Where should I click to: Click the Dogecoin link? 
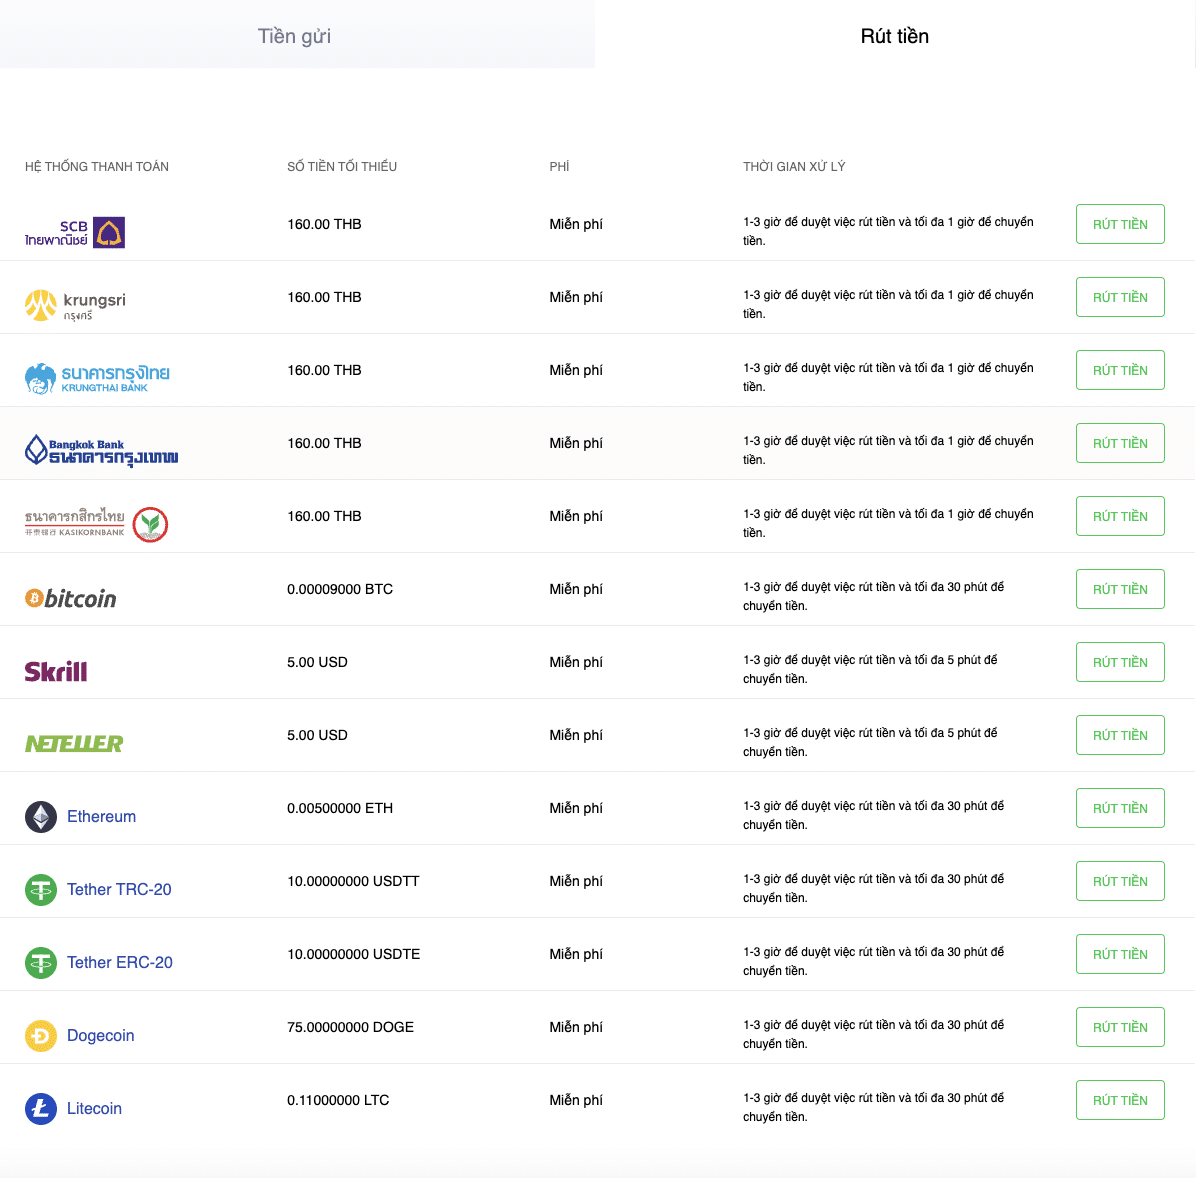(101, 1035)
